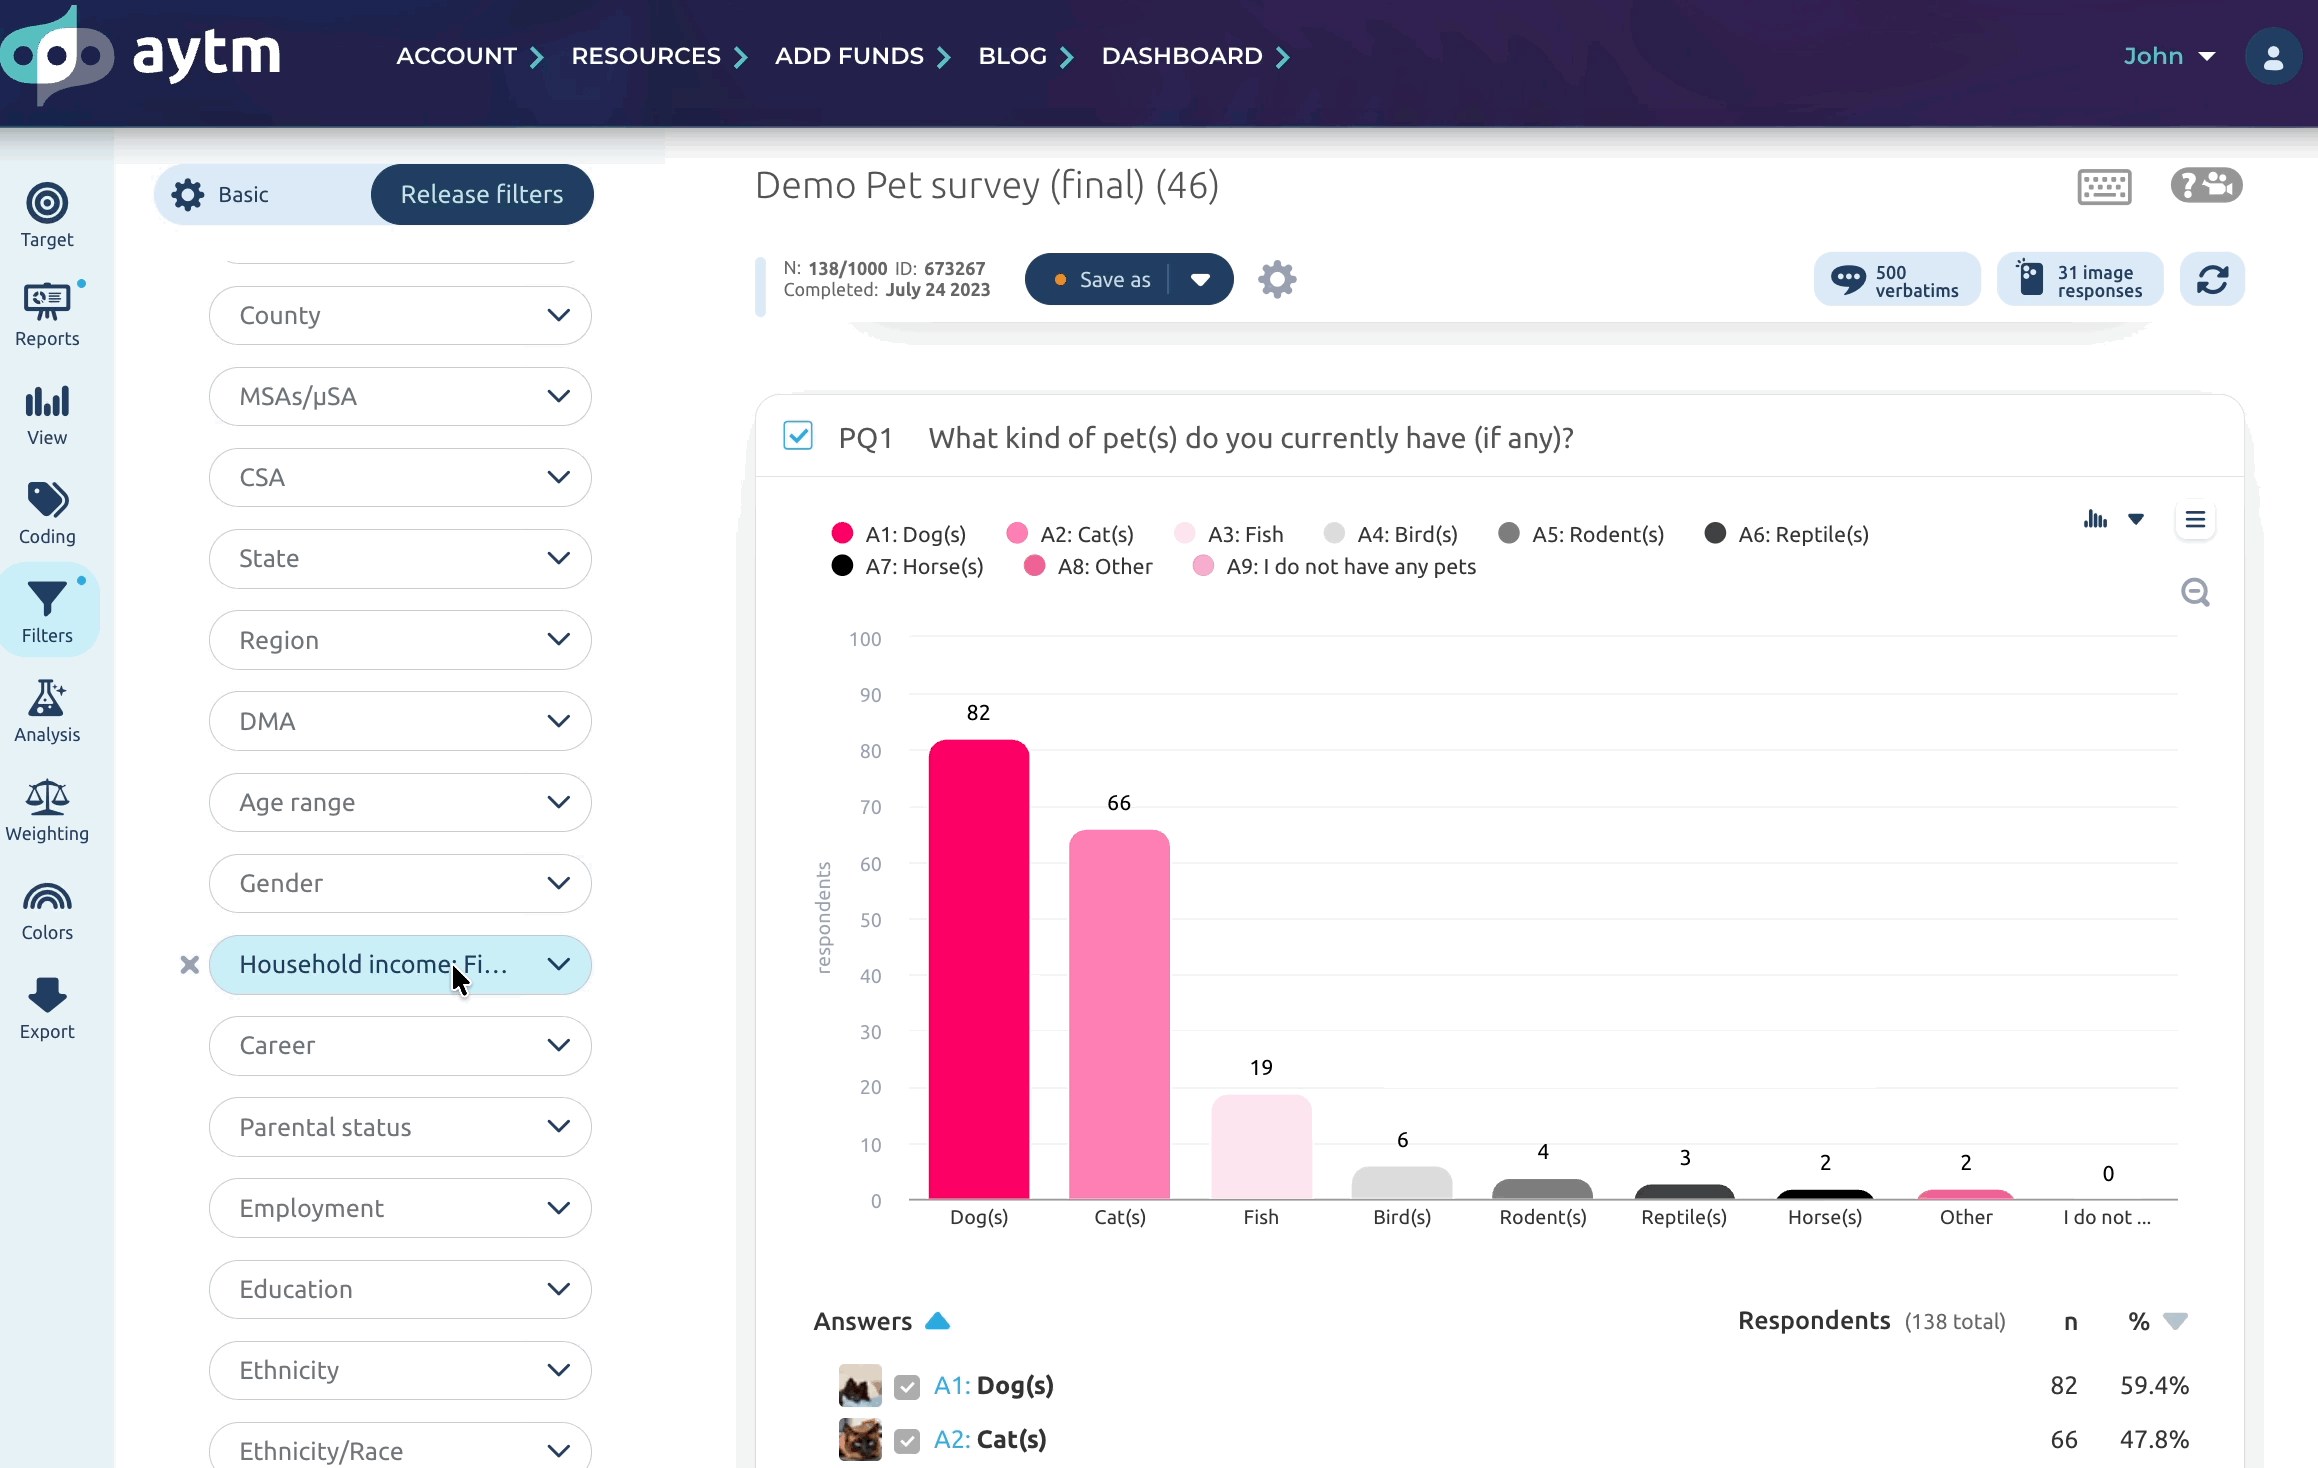Expand the Age range filter dropdown
Image resolution: width=2318 pixels, height=1468 pixels.
[400, 802]
